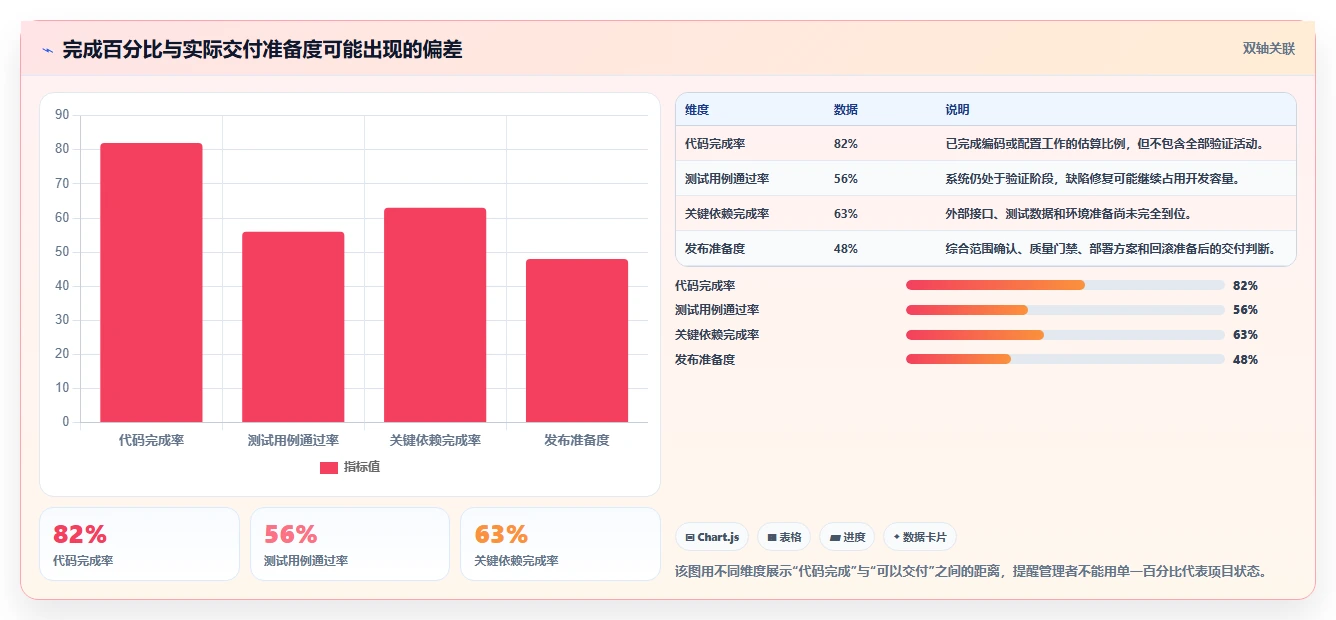Open the 82% 代码完成率 data card

pyautogui.click(x=139, y=544)
